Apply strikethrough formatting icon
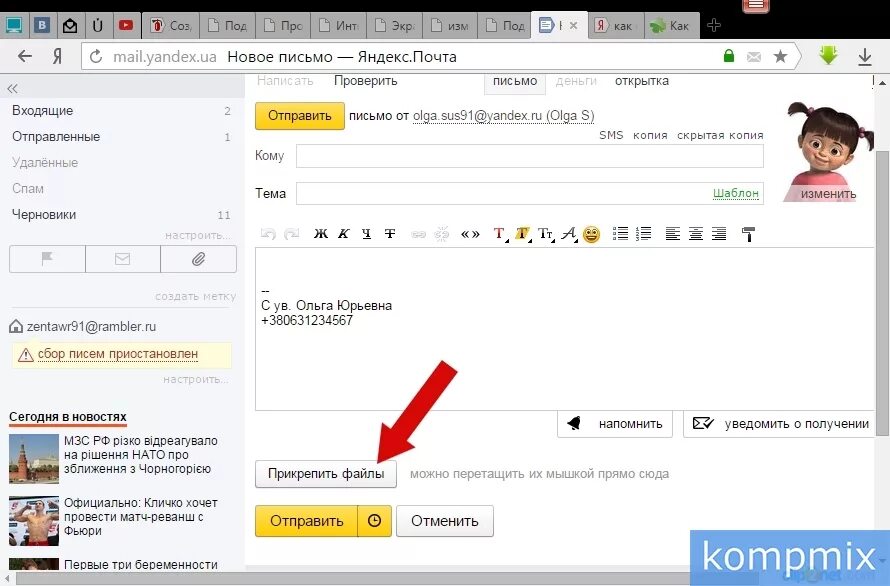The width and height of the screenshot is (890, 586). (x=390, y=233)
